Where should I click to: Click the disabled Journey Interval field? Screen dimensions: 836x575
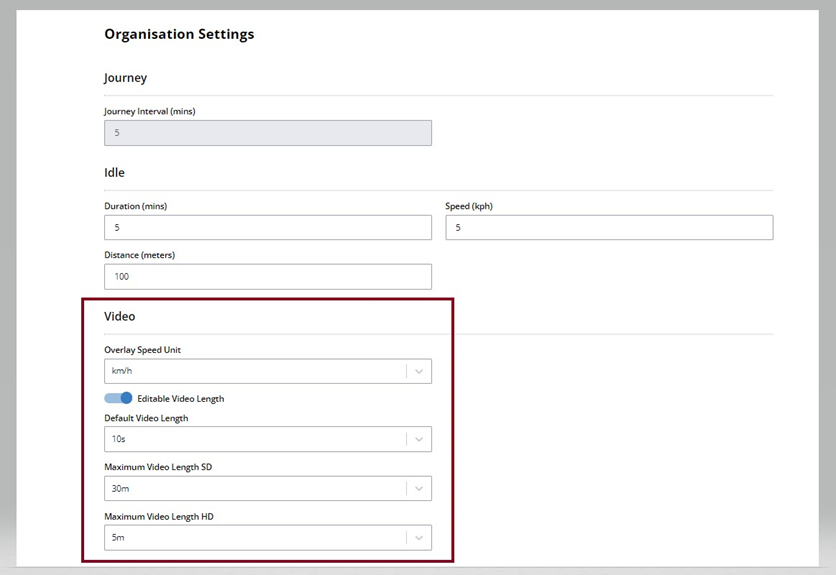click(268, 133)
